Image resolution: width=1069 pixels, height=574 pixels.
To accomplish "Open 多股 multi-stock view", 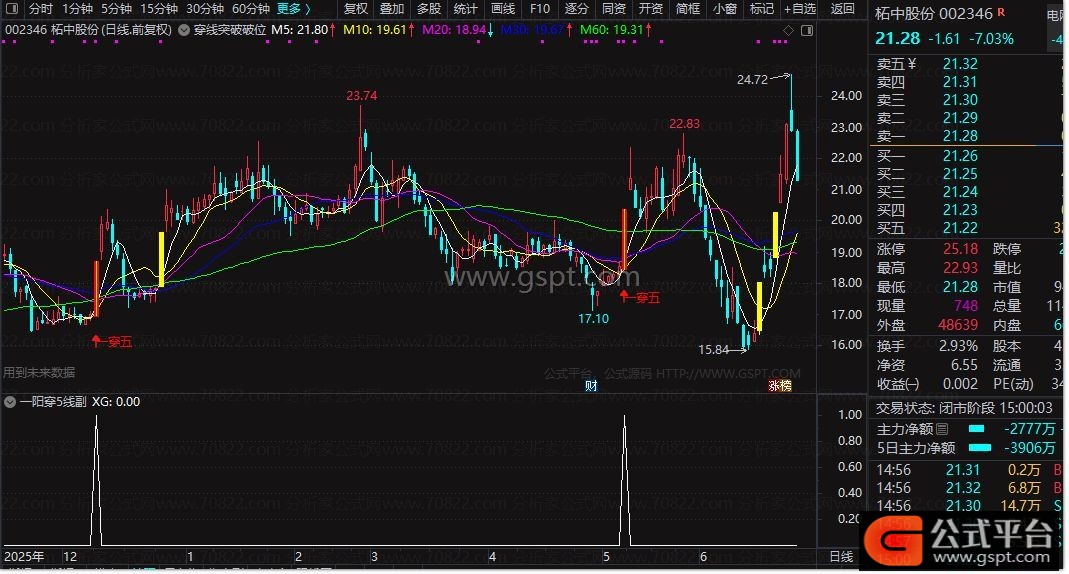I will 429,9.
